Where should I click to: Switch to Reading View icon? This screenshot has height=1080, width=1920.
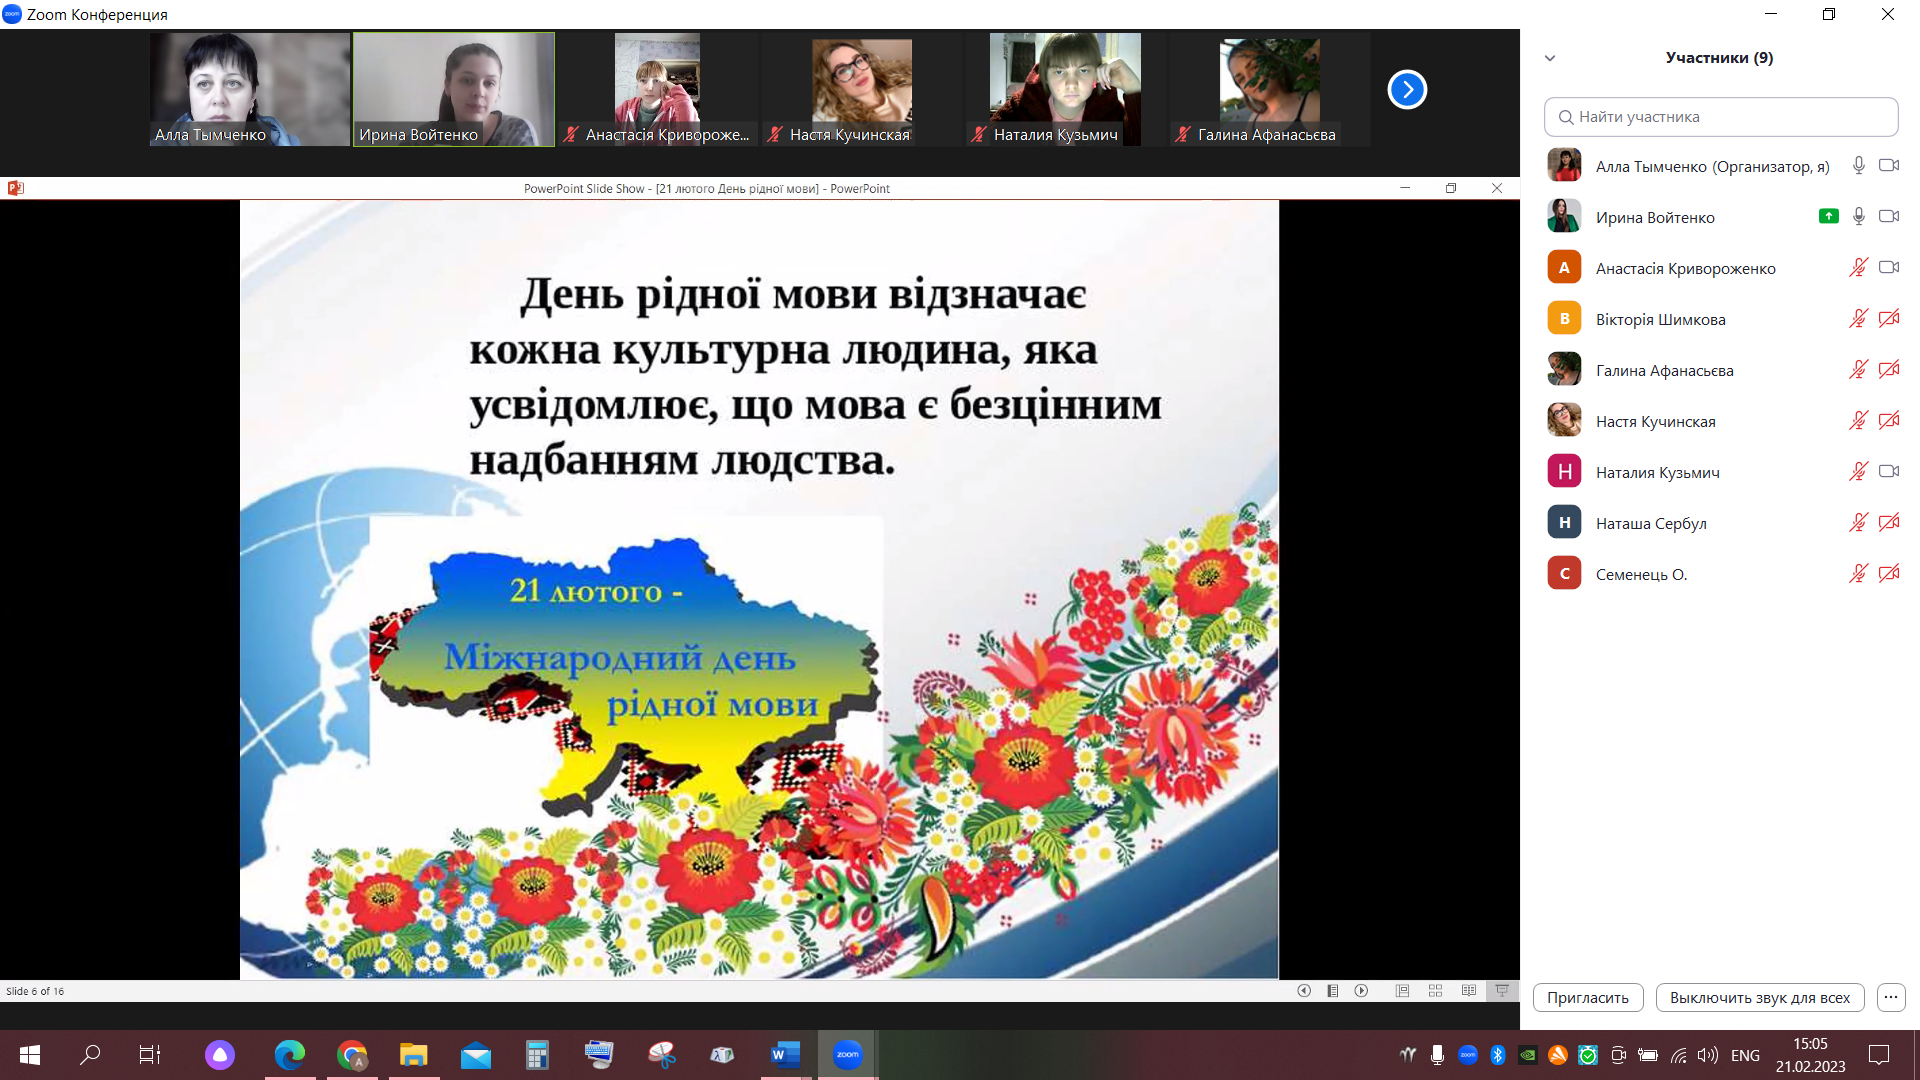[x=1468, y=991]
